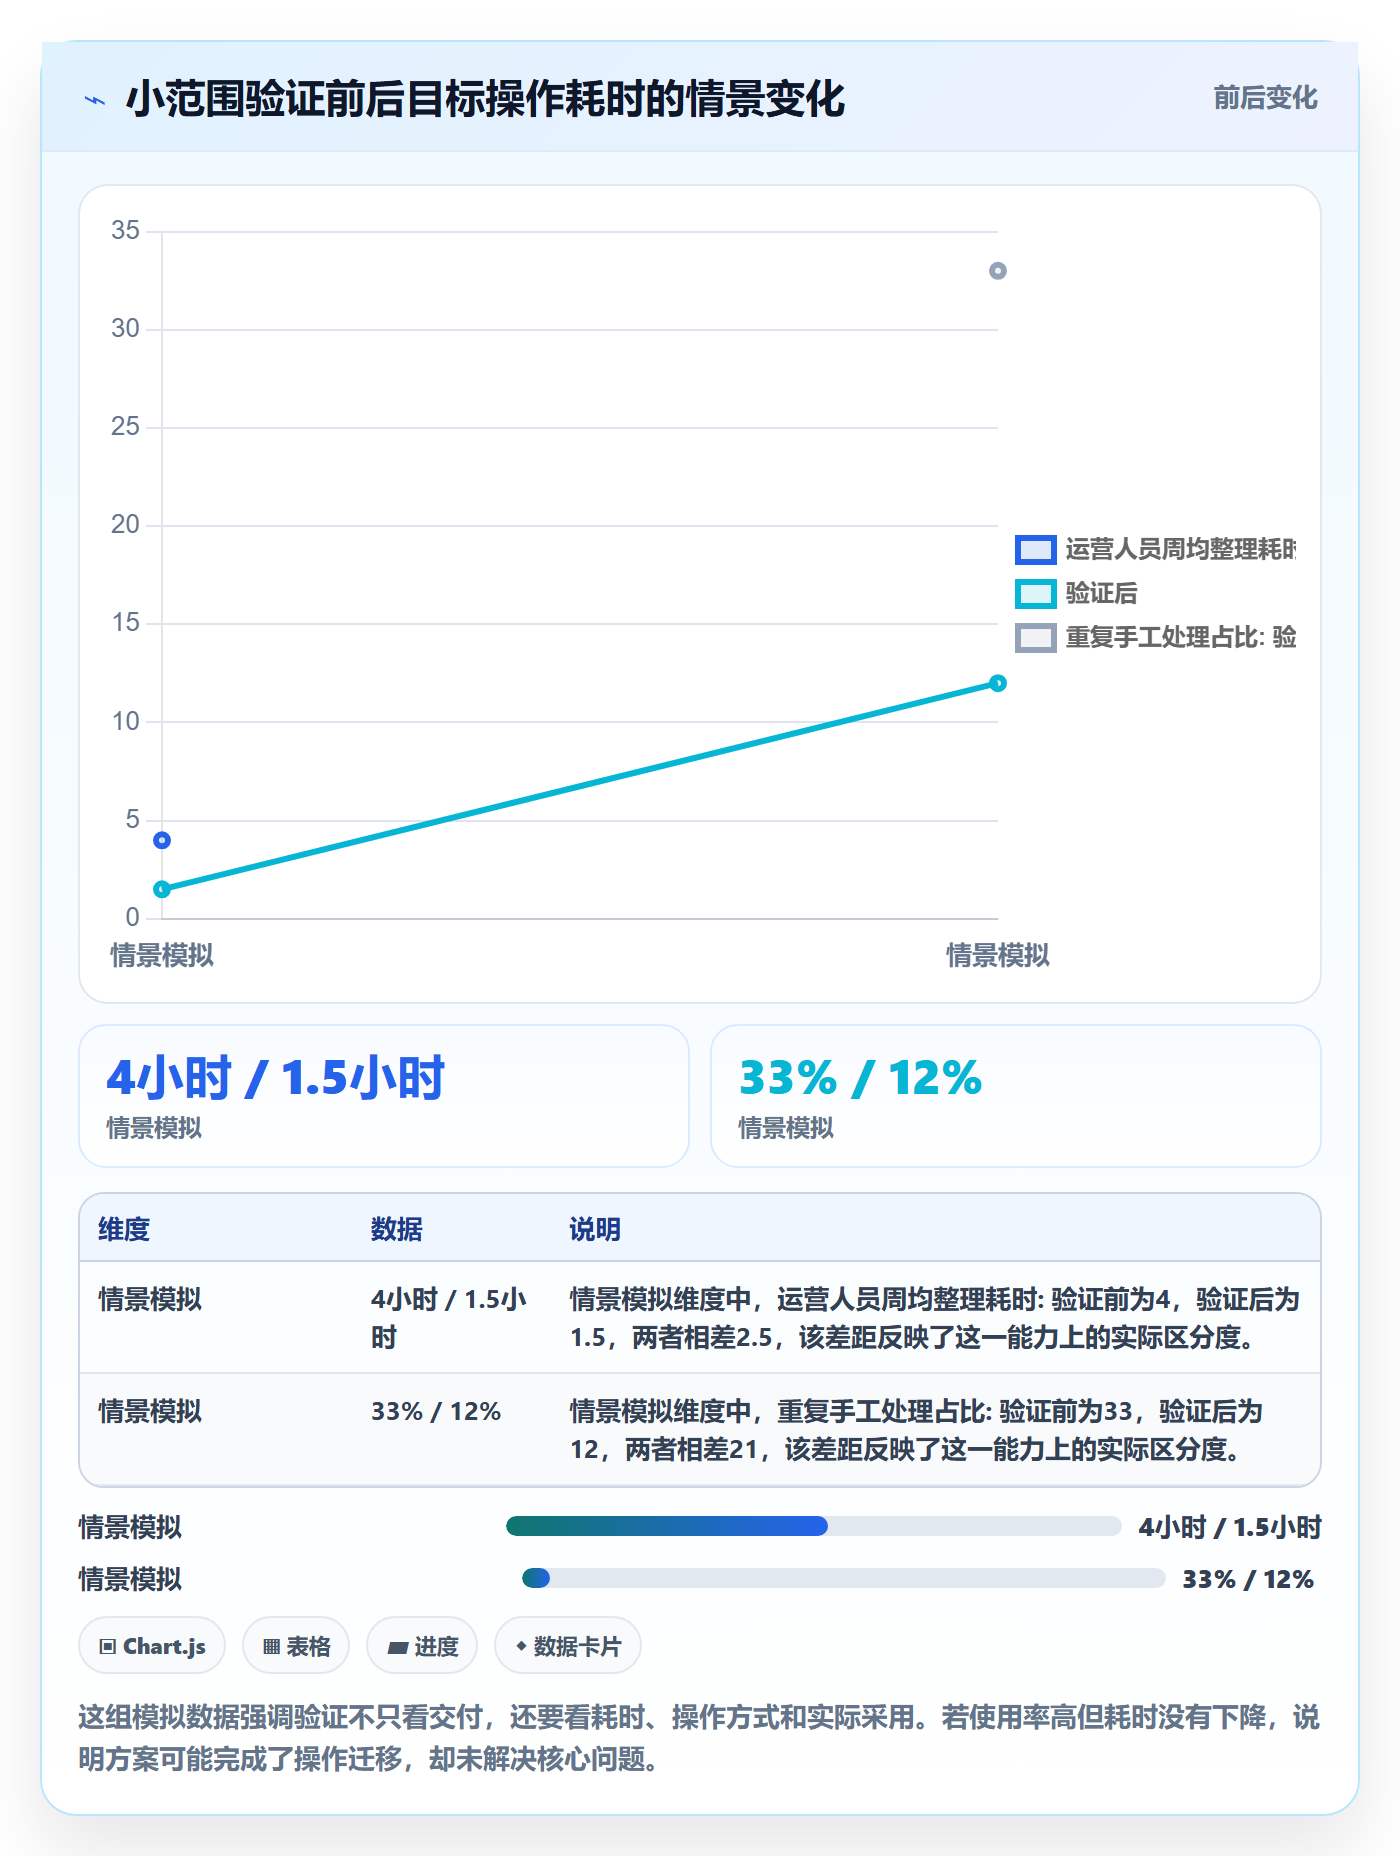Click the 4小时 / 1.5小时 progress bar
The image size is (1400, 1856).
tap(813, 1526)
